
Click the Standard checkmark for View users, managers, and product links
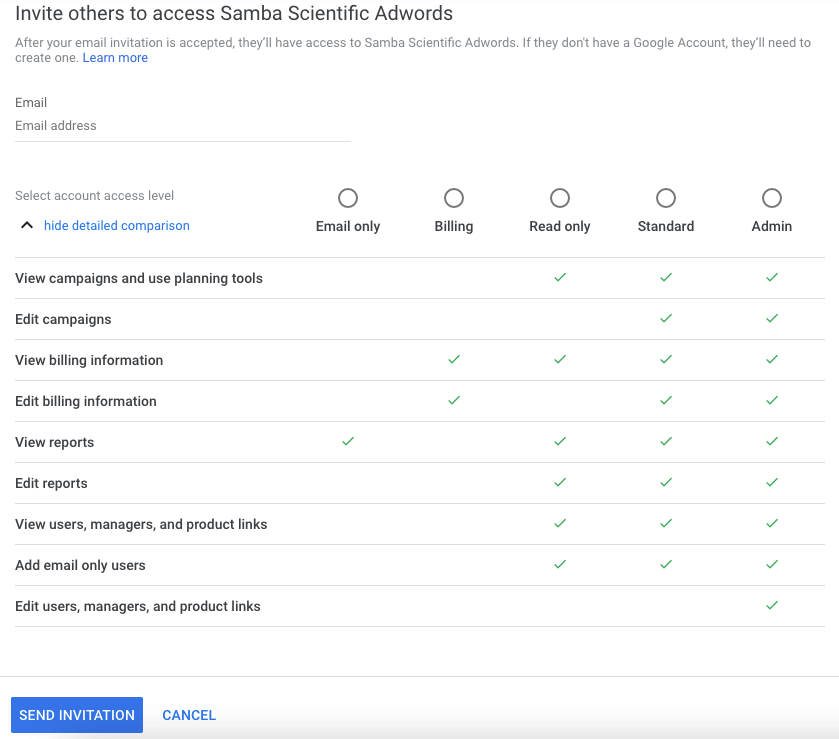coord(666,523)
